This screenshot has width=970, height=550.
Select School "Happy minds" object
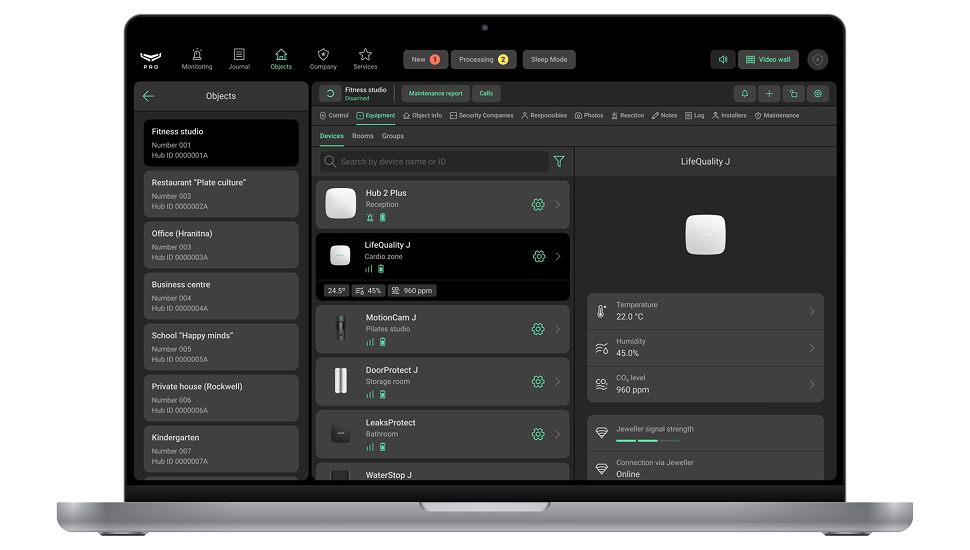[221, 347]
